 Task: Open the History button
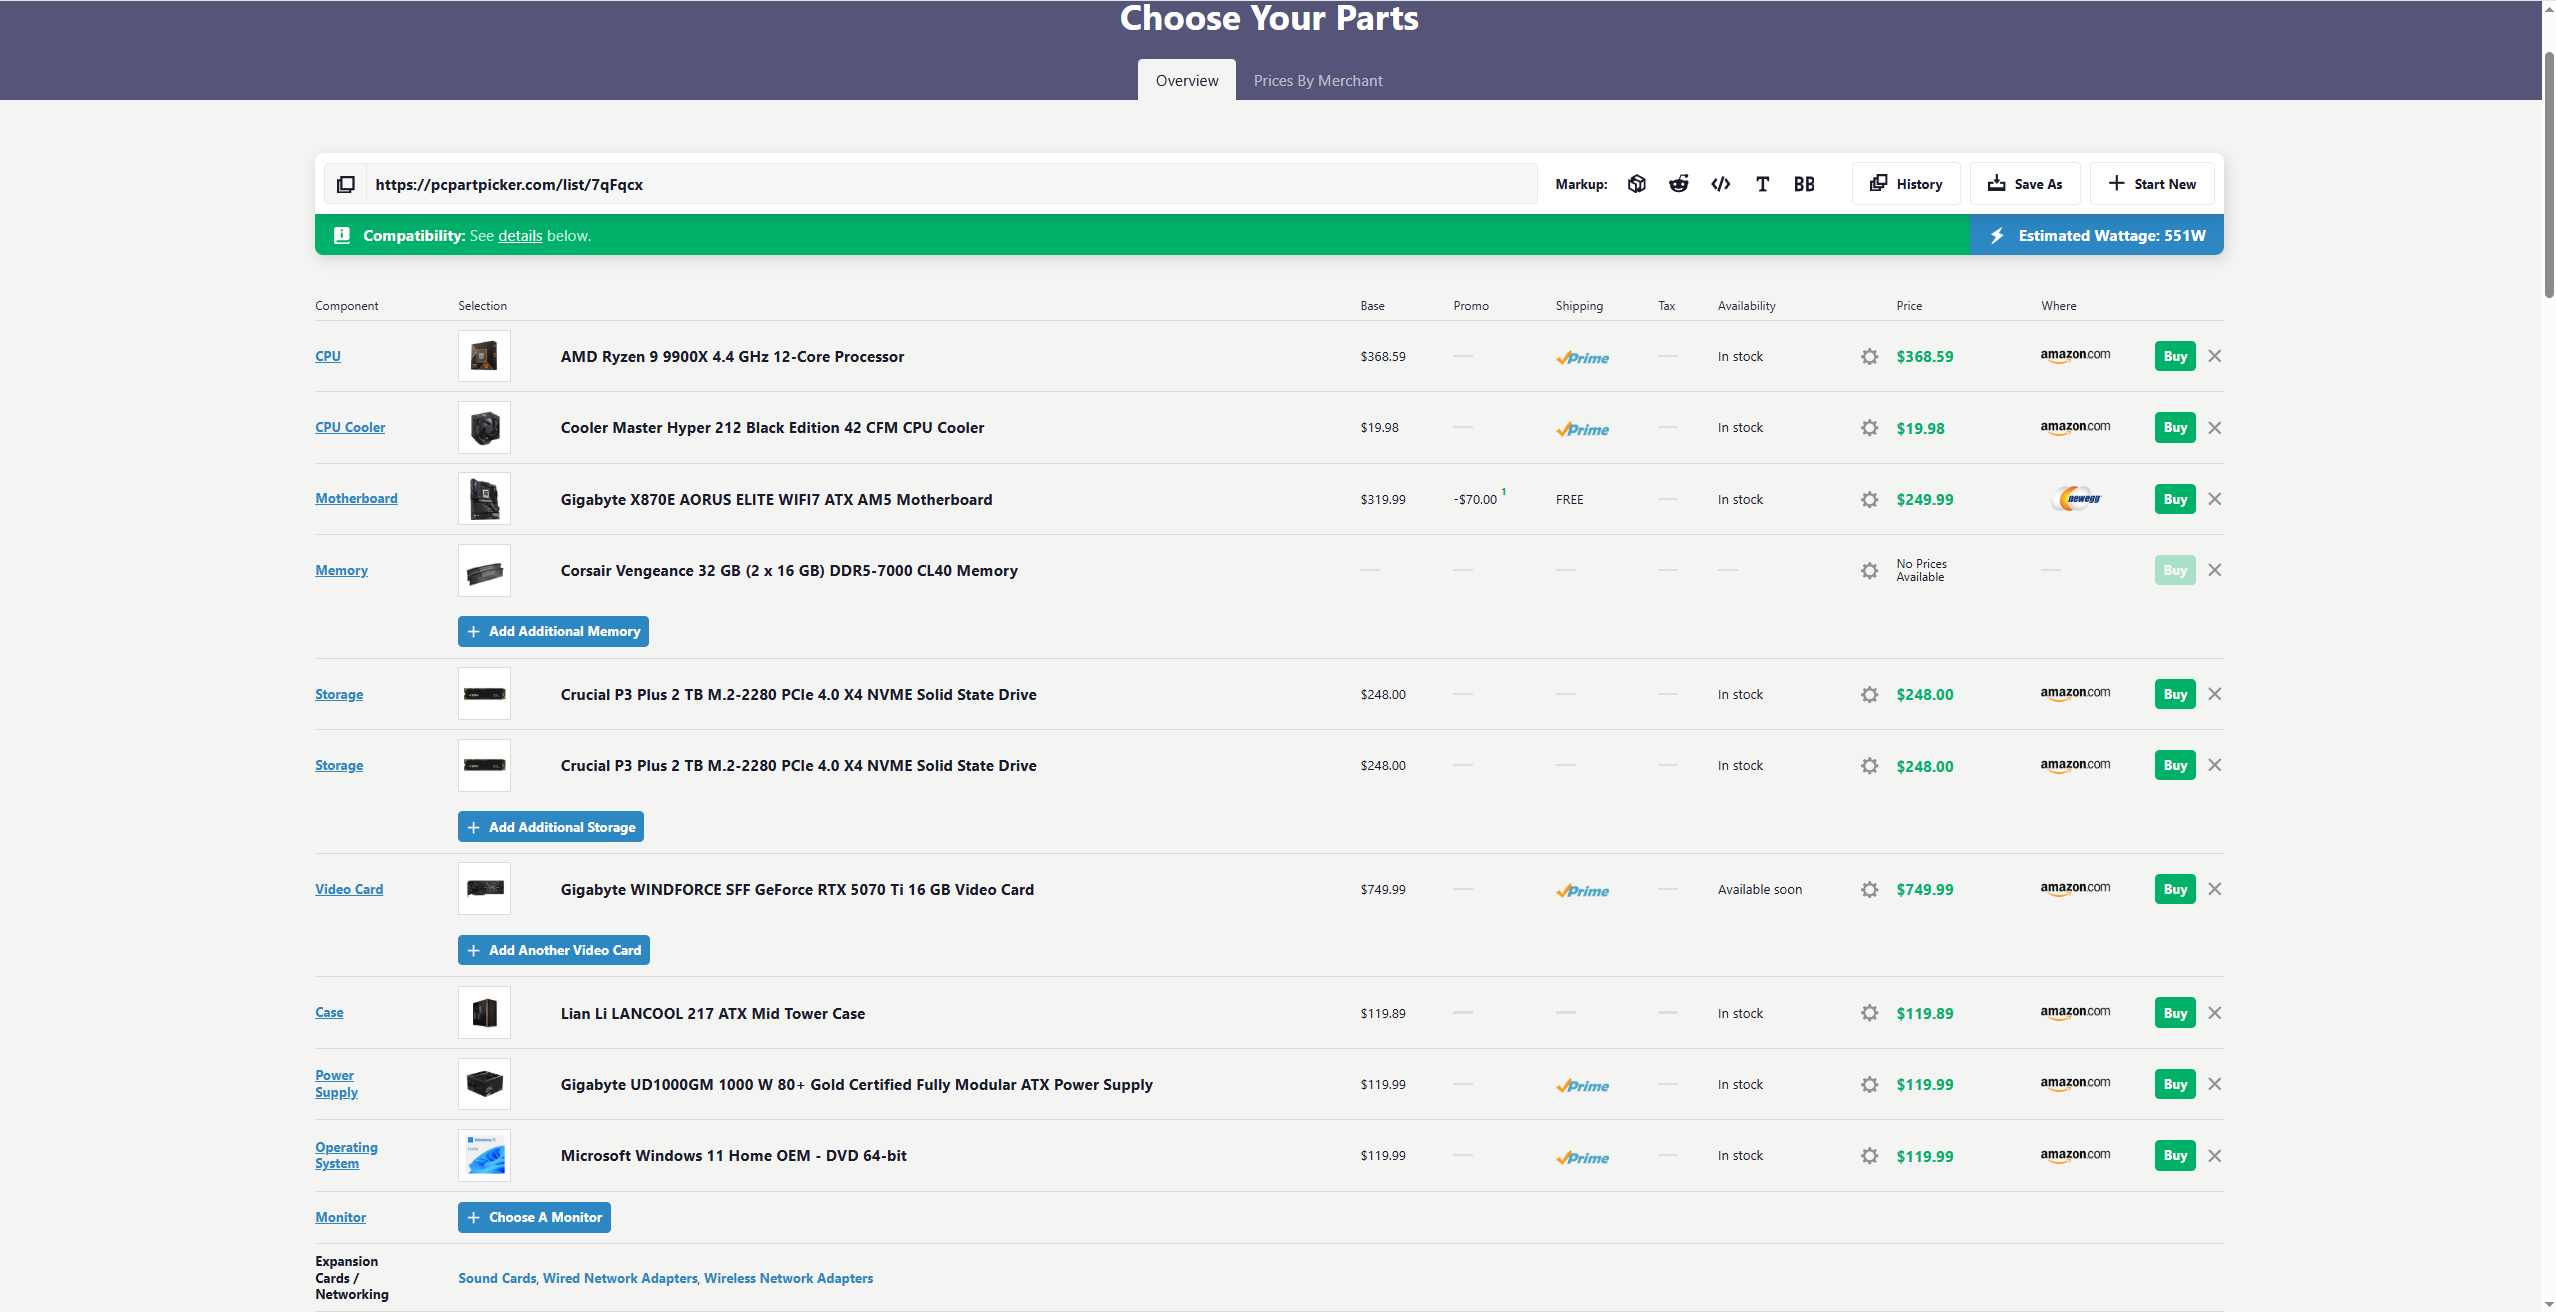[x=1906, y=184]
